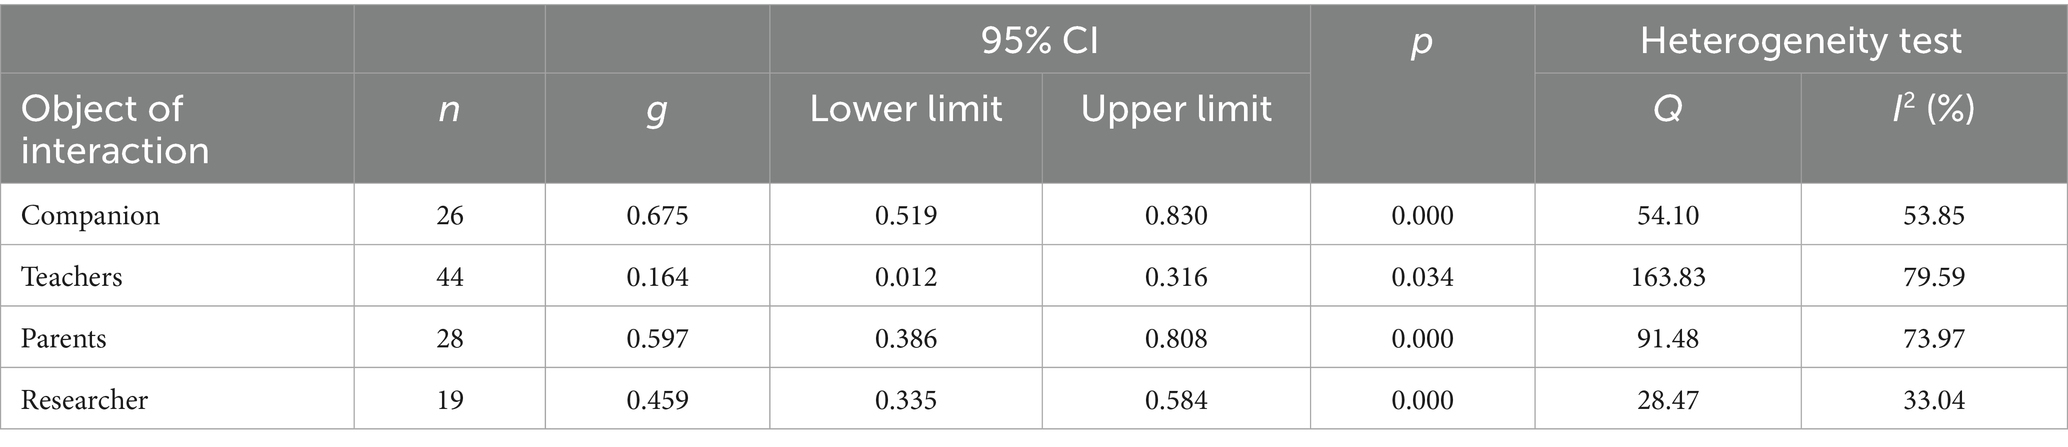Click the "Teachers" row label
Screen dimensions: 2068x447
click(x=72, y=276)
